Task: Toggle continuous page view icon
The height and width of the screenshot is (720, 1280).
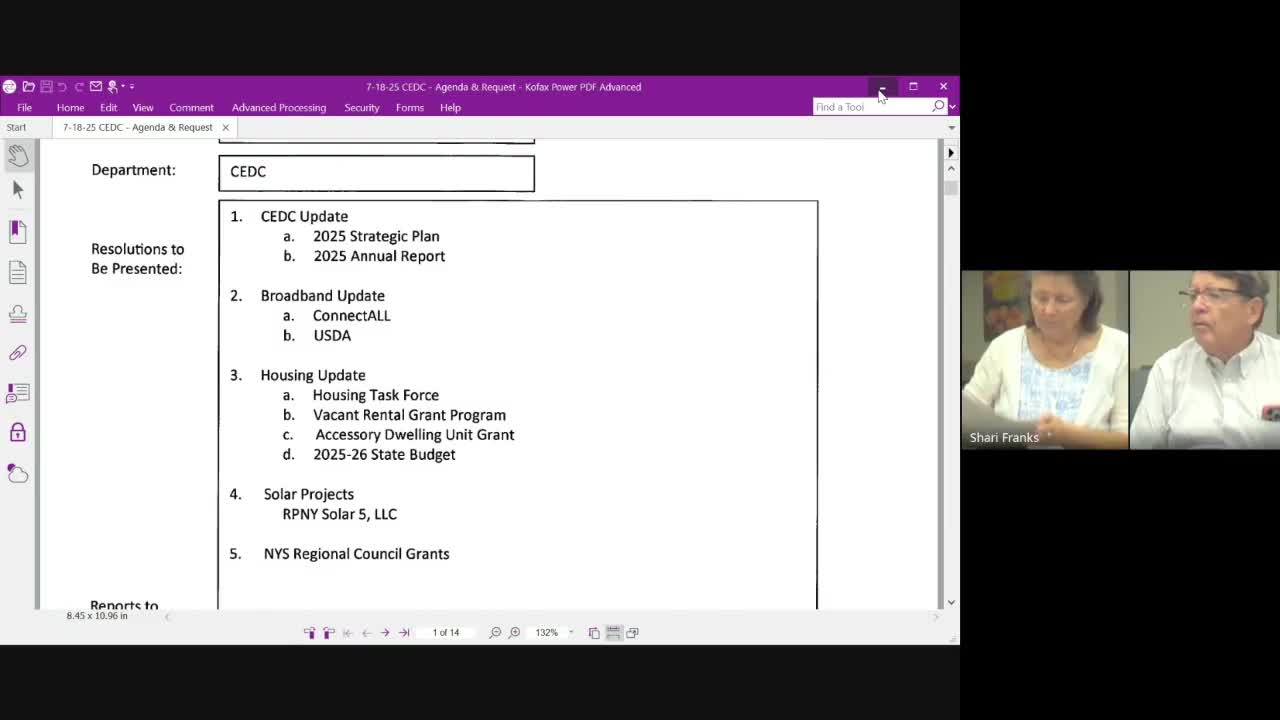Action: coord(613,633)
